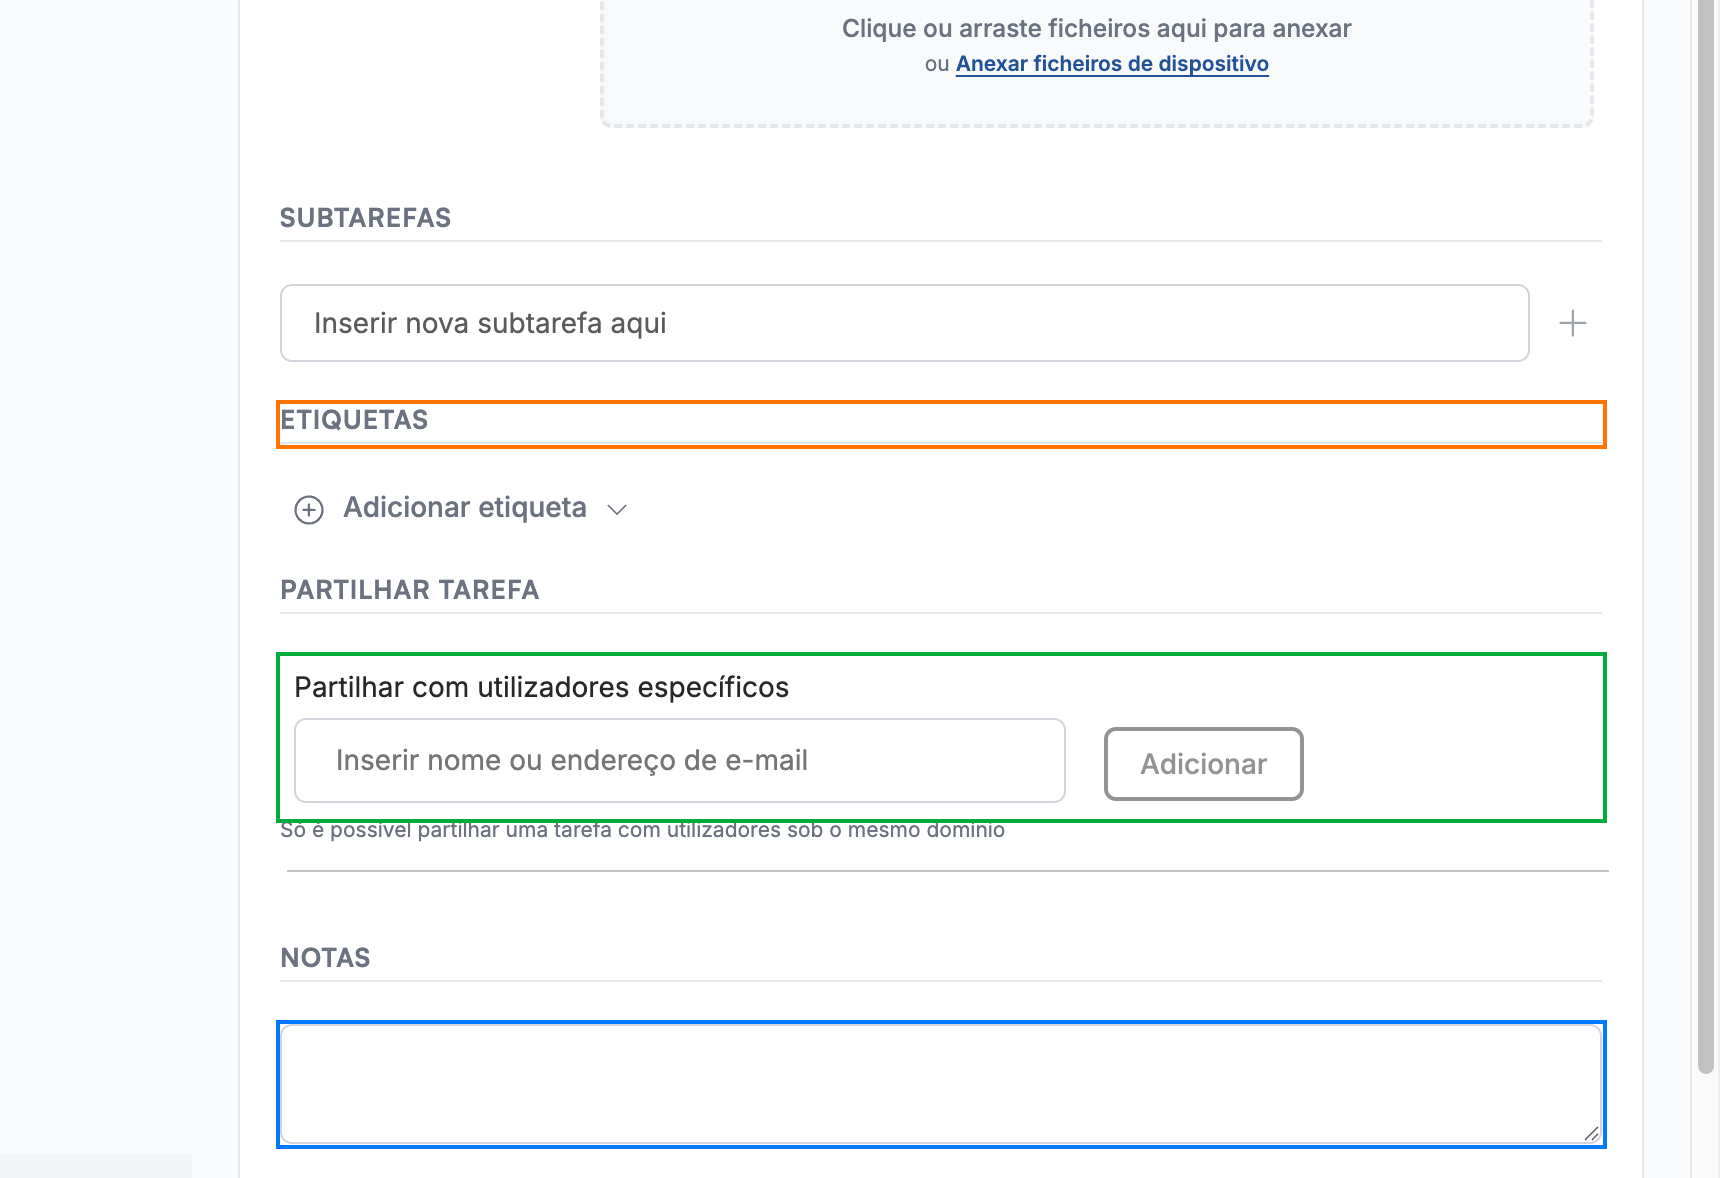Image resolution: width=1720 pixels, height=1178 pixels.
Task: Select the NOTAS section heading
Action: point(325,958)
